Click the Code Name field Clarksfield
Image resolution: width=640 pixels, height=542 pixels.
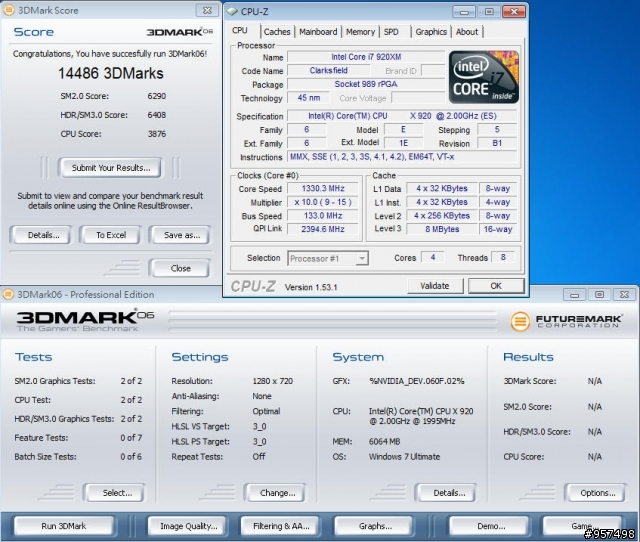pos(328,71)
